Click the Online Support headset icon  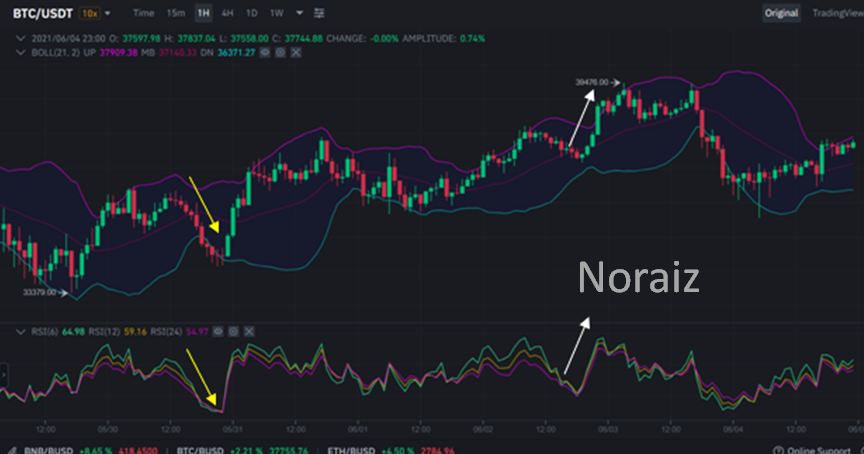(x=778, y=450)
